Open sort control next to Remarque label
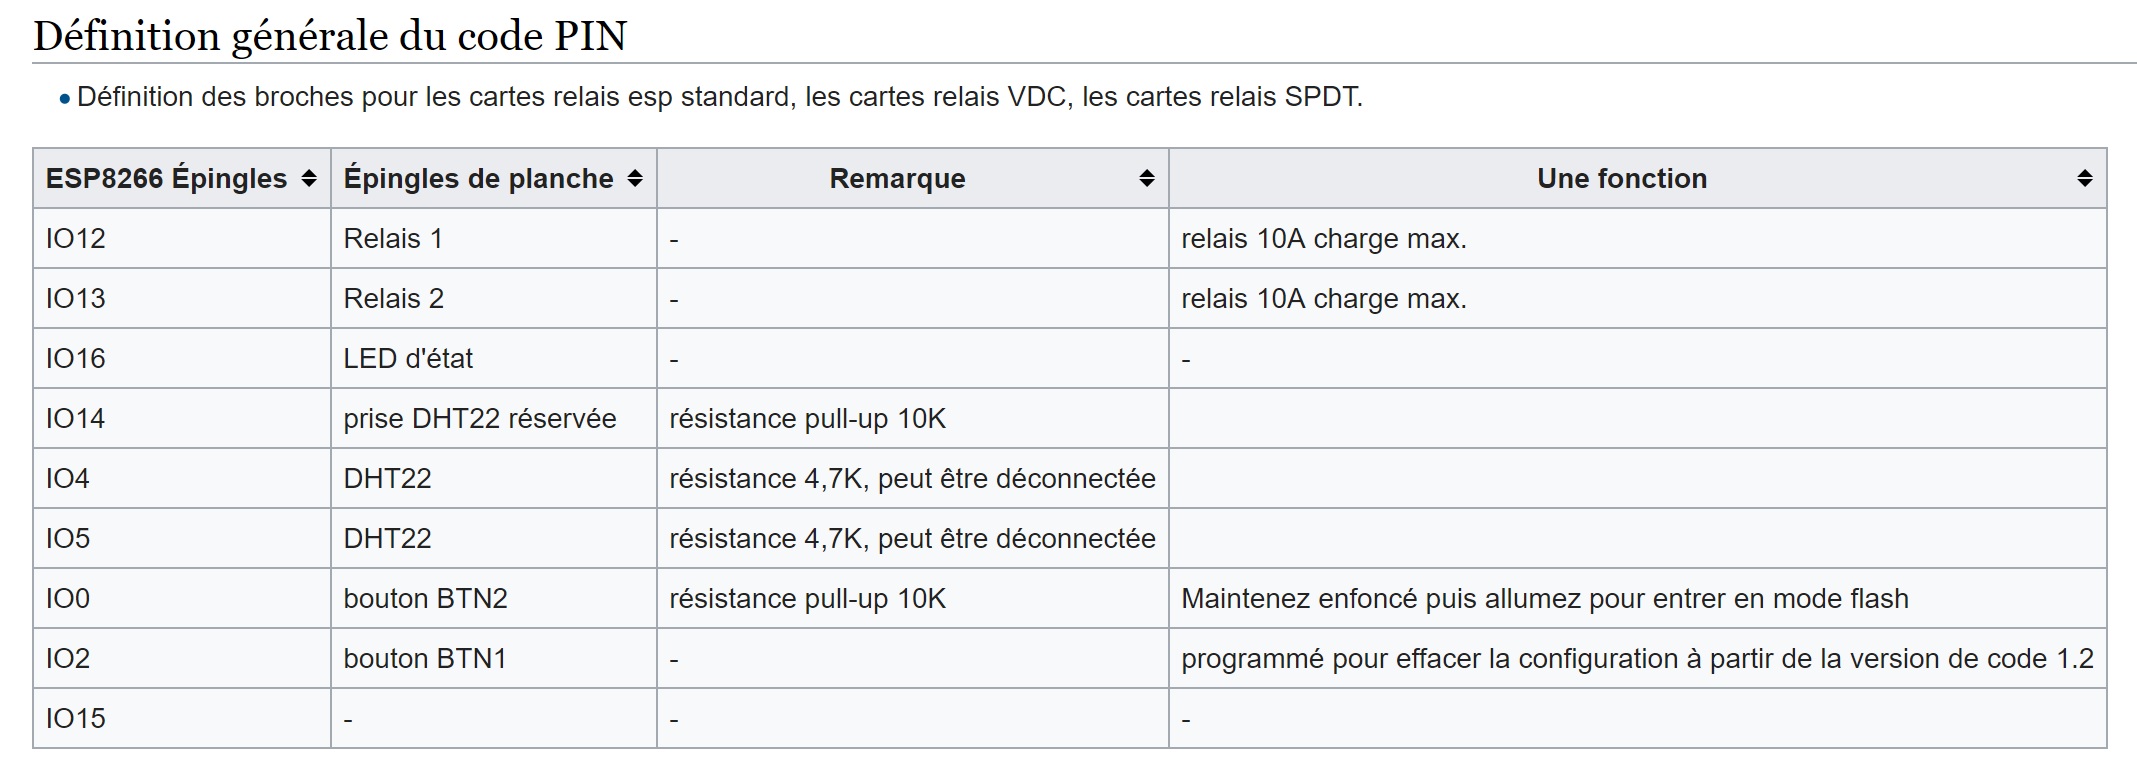2137x773 pixels. click(1146, 179)
